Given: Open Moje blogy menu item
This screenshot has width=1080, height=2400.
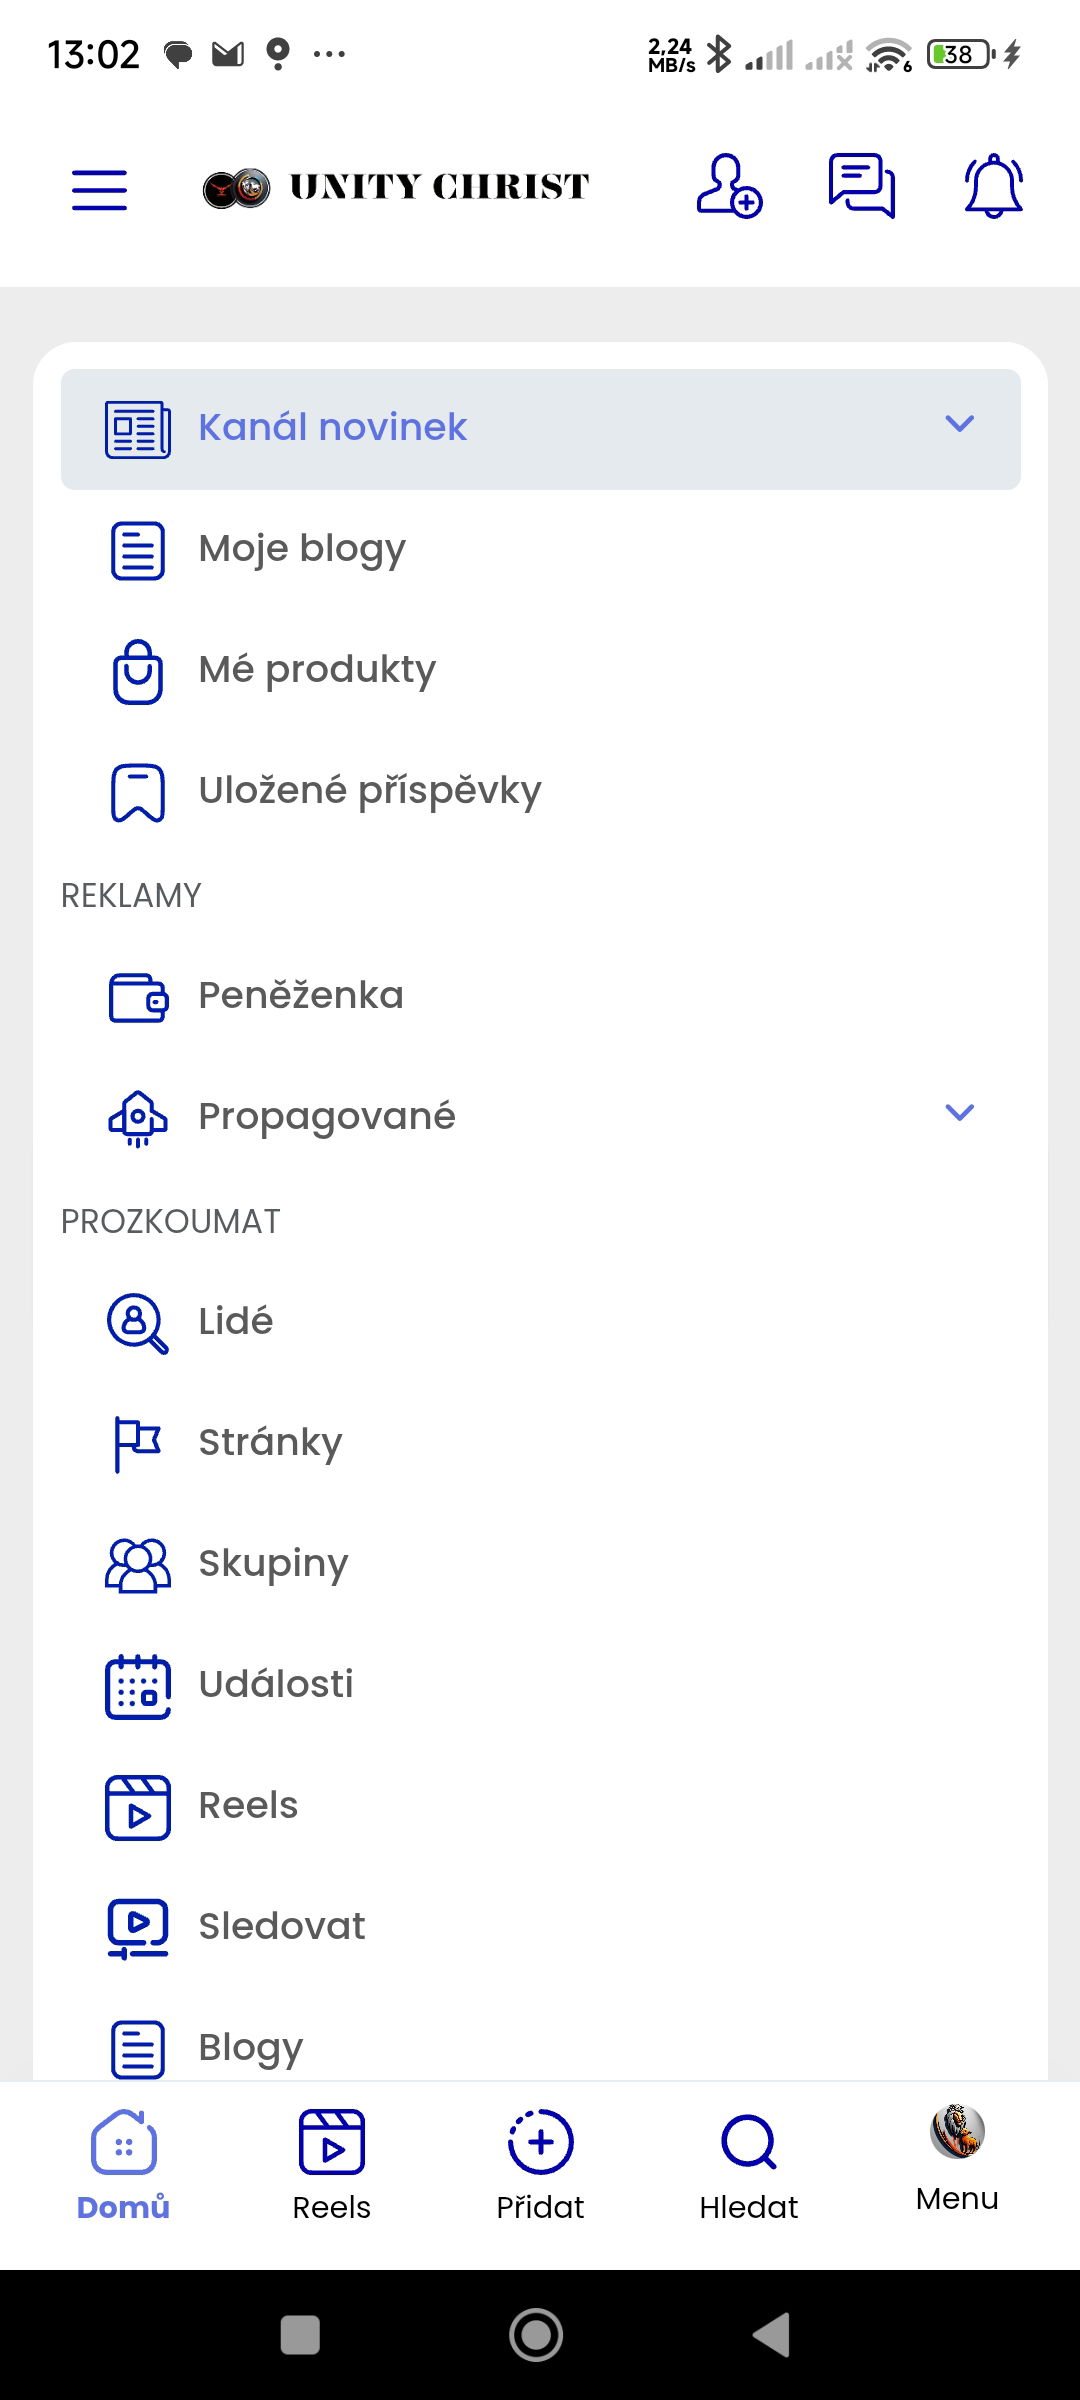Looking at the screenshot, I should click(x=302, y=549).
